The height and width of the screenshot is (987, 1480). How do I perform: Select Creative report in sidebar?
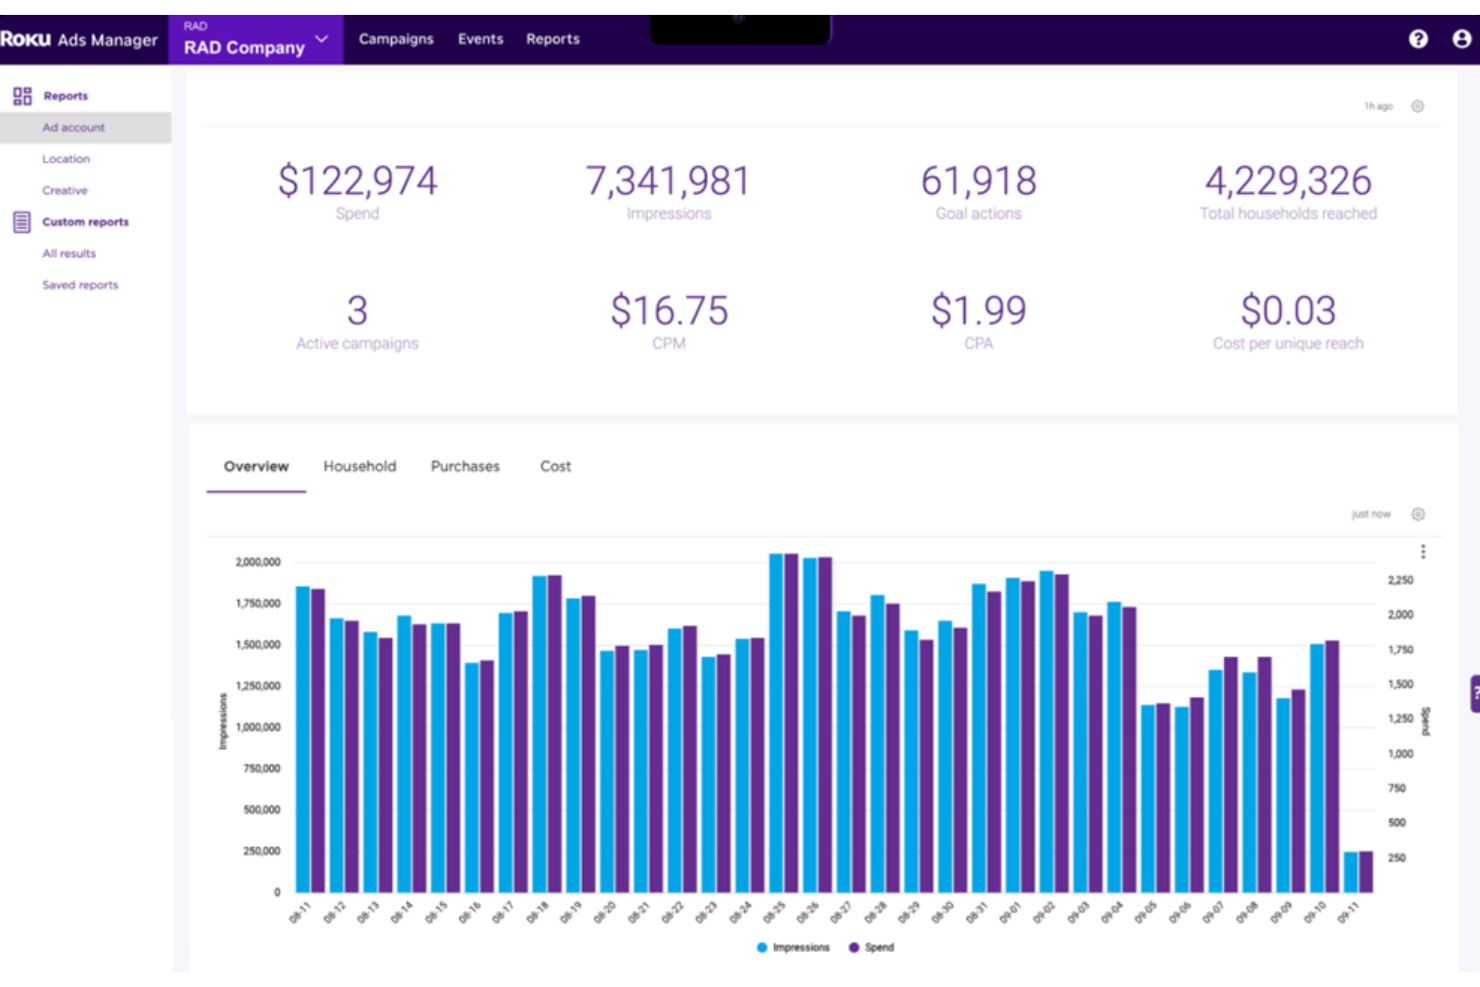[65, 190]
